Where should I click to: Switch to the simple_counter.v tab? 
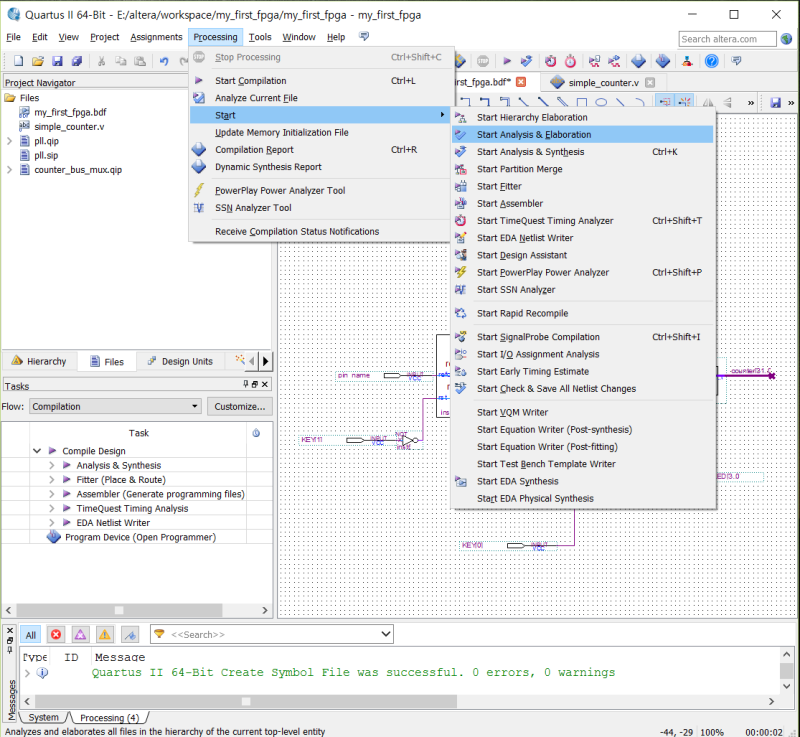[603, 83]
